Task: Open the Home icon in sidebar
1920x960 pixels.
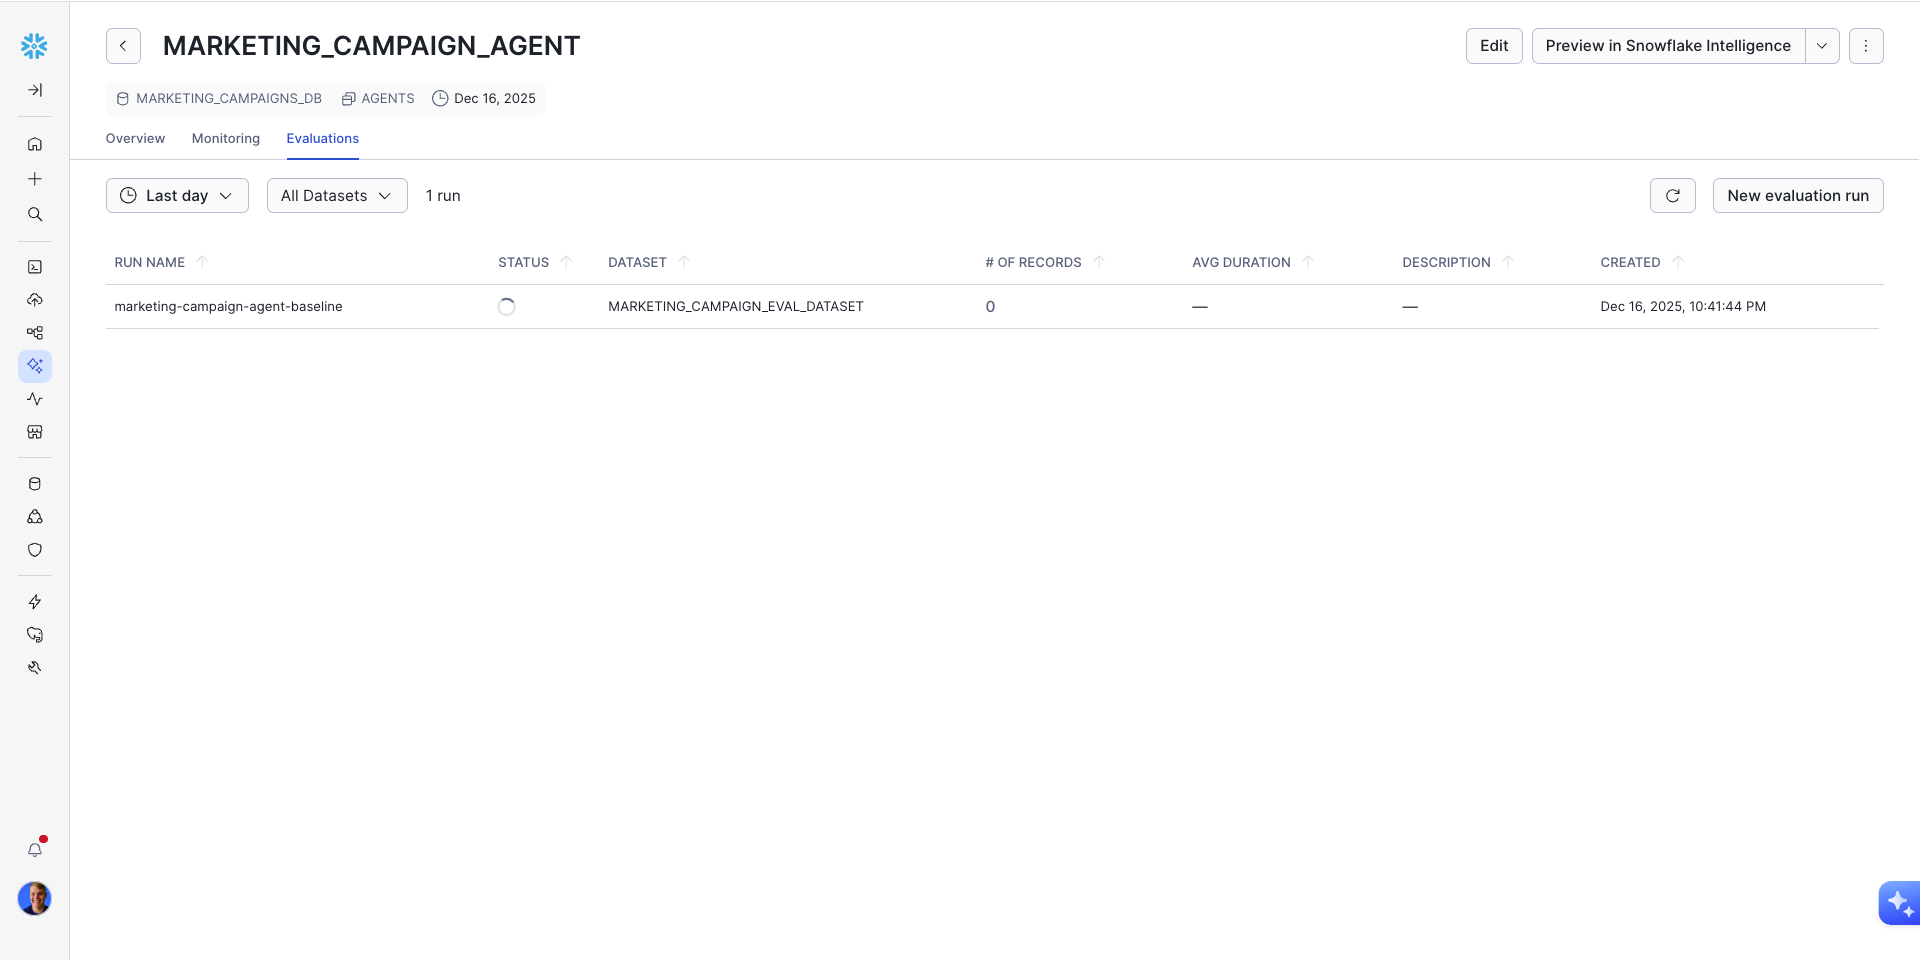Action: pos(35,144)
